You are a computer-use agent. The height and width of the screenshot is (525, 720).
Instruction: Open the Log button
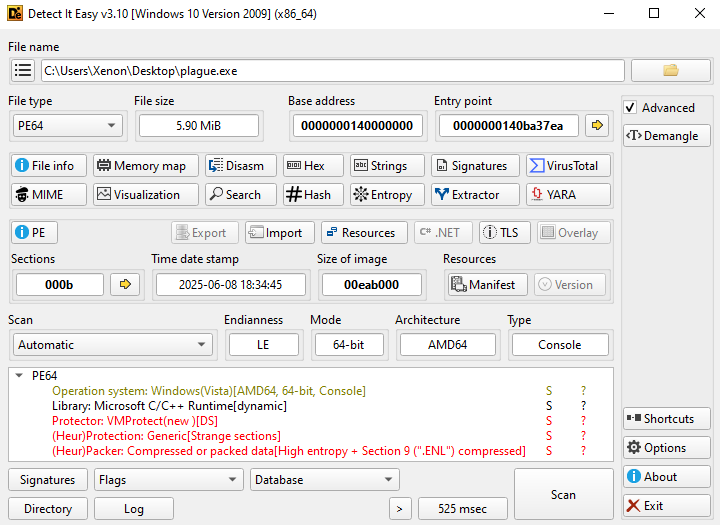(x=133, y=509)
